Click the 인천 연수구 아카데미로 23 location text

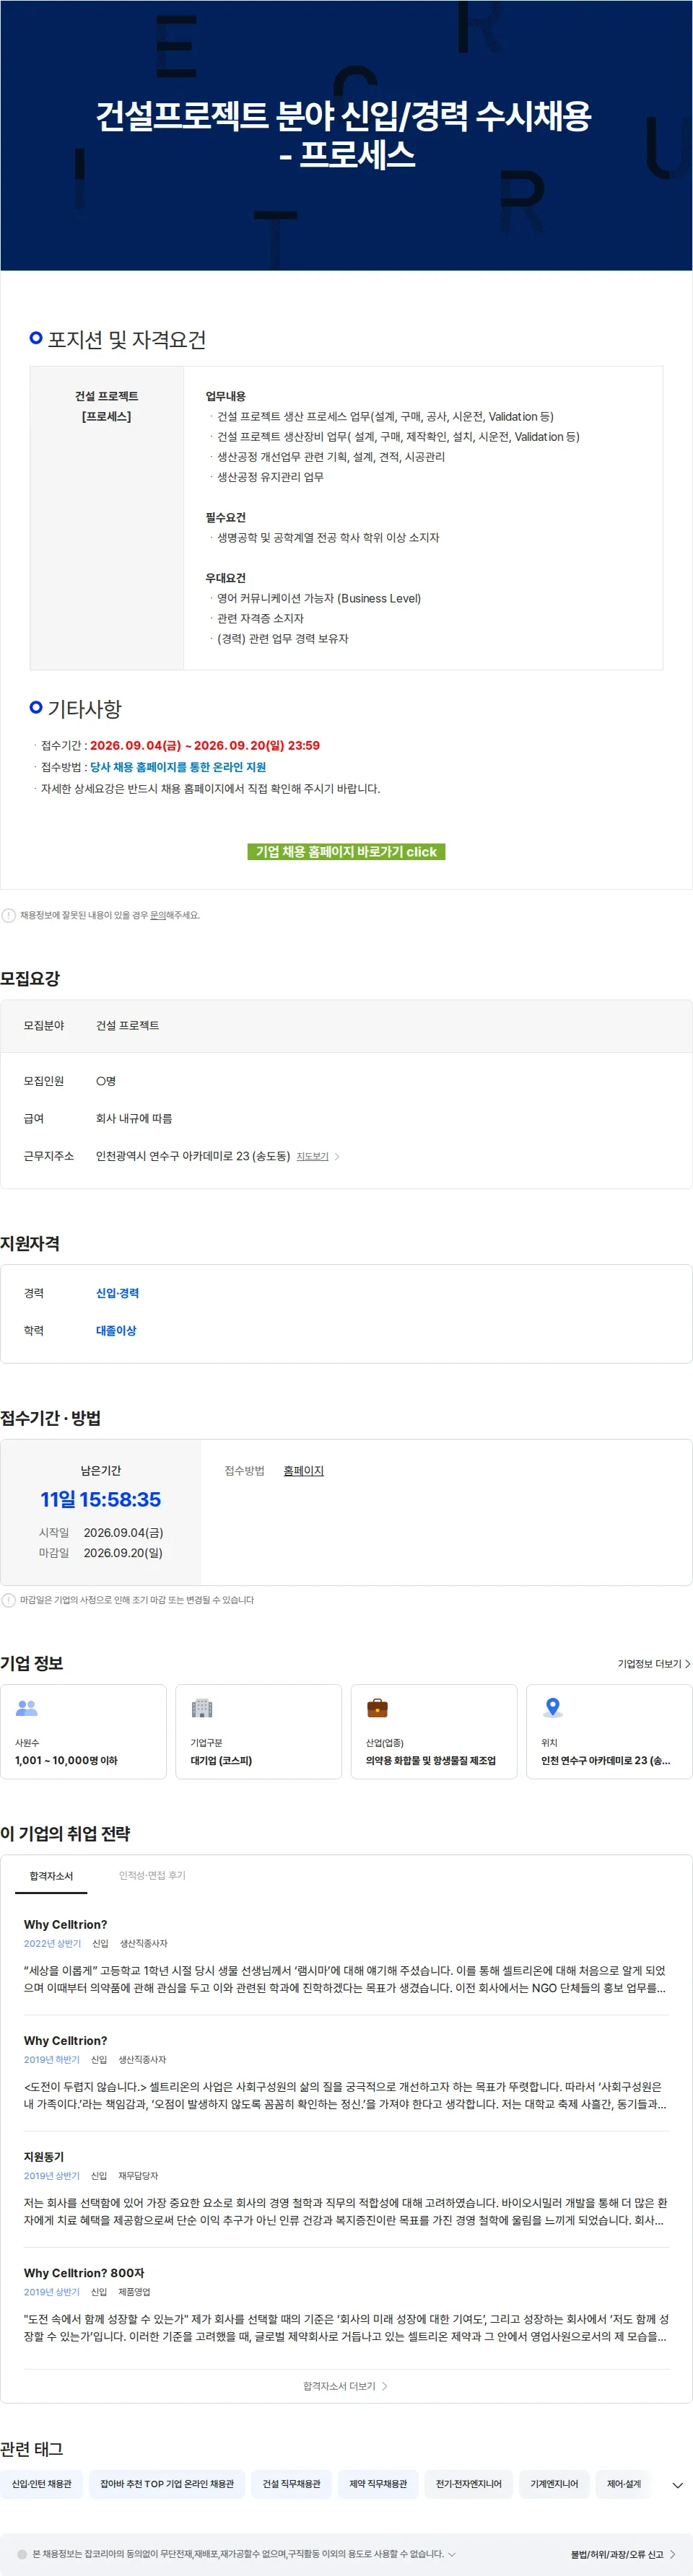(605, 1760)
